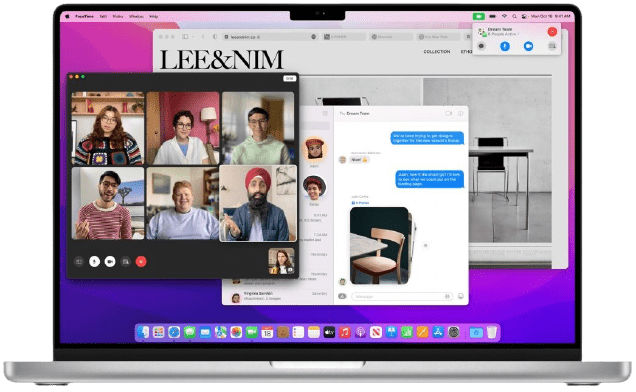Screen dimensions: 636x392
Task: Click the Safari address bar
Action: pos(270,37)
